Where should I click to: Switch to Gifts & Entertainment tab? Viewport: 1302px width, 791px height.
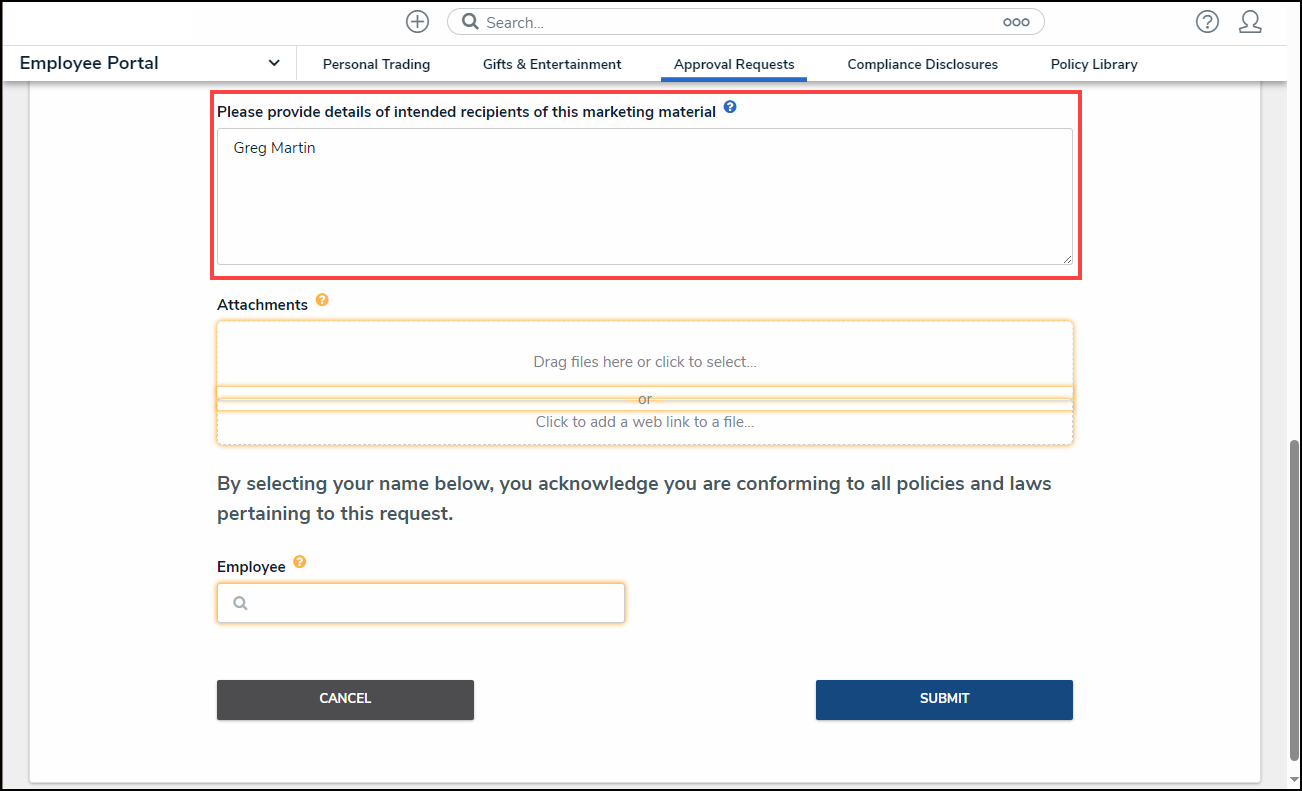pyautogui.click(x=552, y=64)
